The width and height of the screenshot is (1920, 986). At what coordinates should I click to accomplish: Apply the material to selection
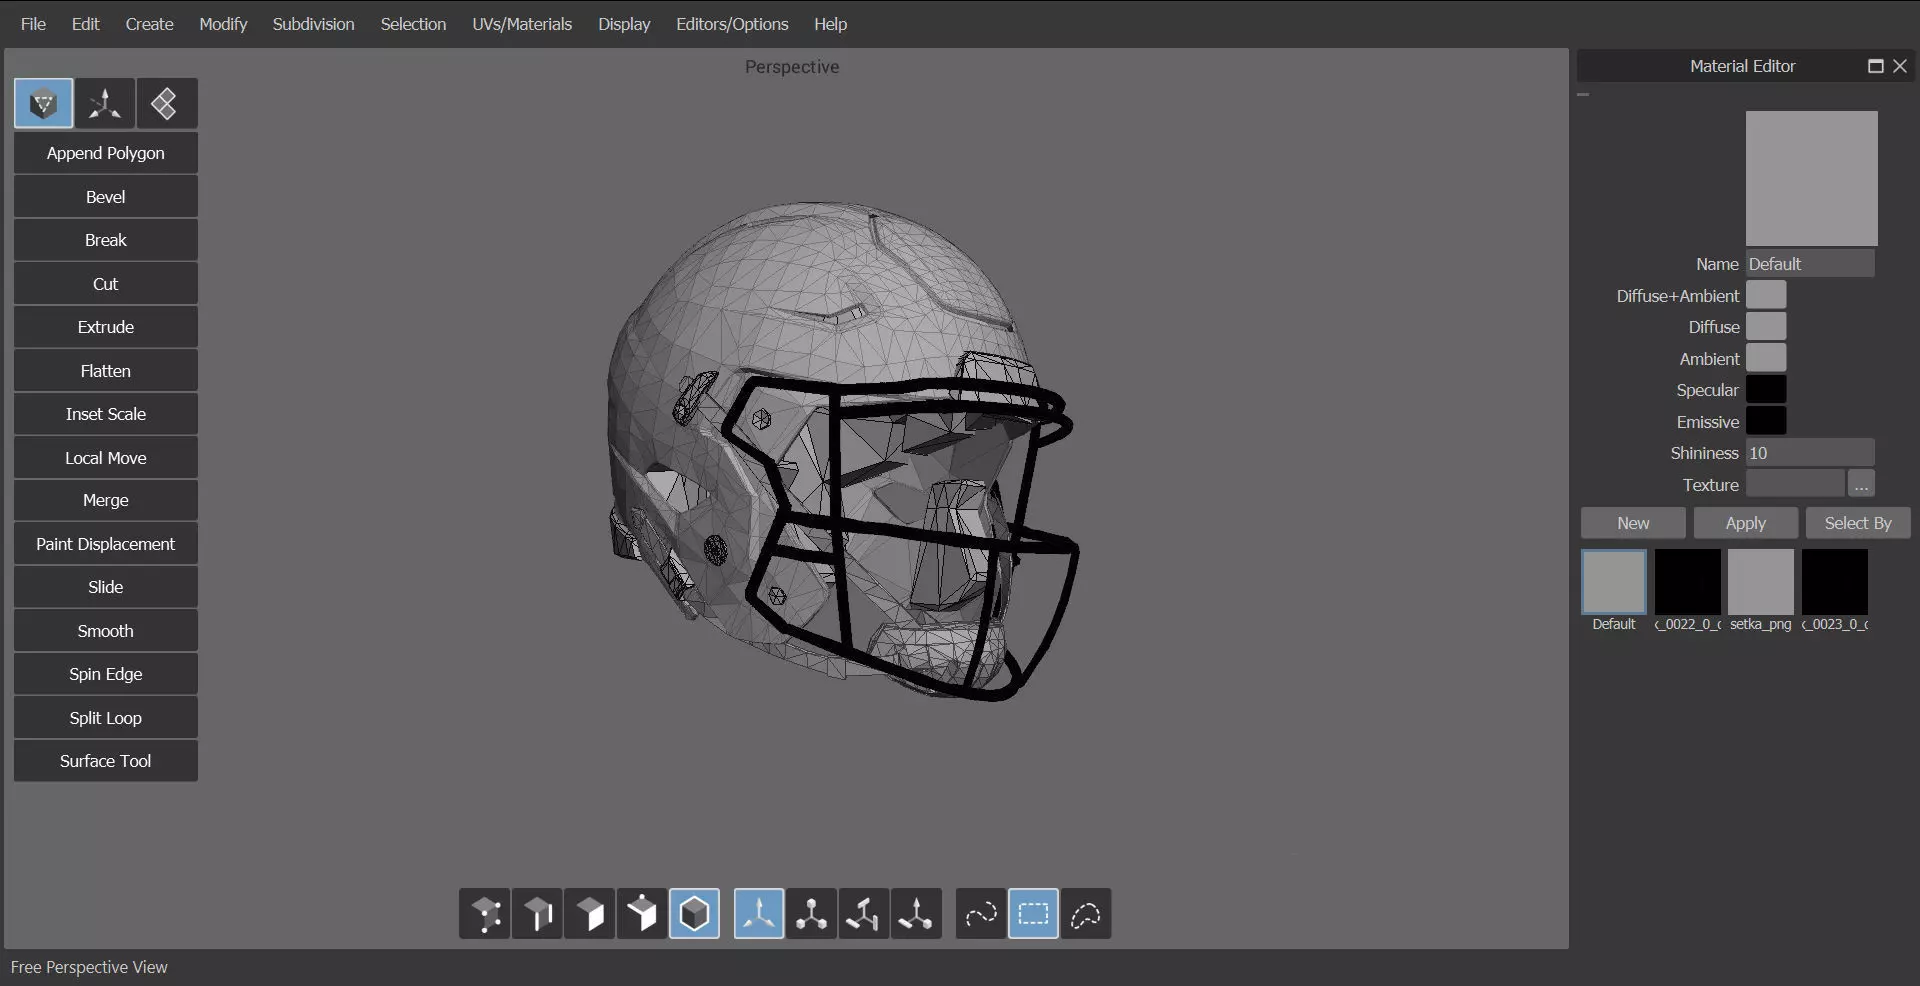pos(1746,523)
